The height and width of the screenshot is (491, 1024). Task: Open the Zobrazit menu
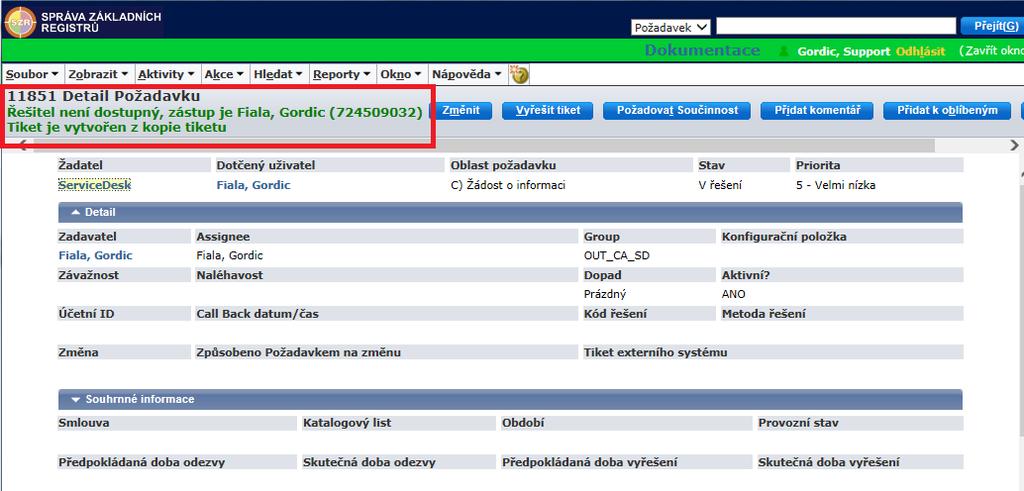coord(99,74)
